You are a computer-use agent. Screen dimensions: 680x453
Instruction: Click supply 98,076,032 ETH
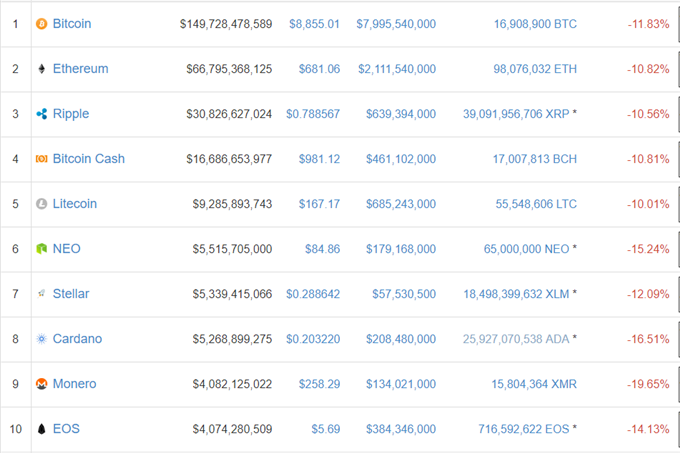pyautogui.click(x=535, y=69)
